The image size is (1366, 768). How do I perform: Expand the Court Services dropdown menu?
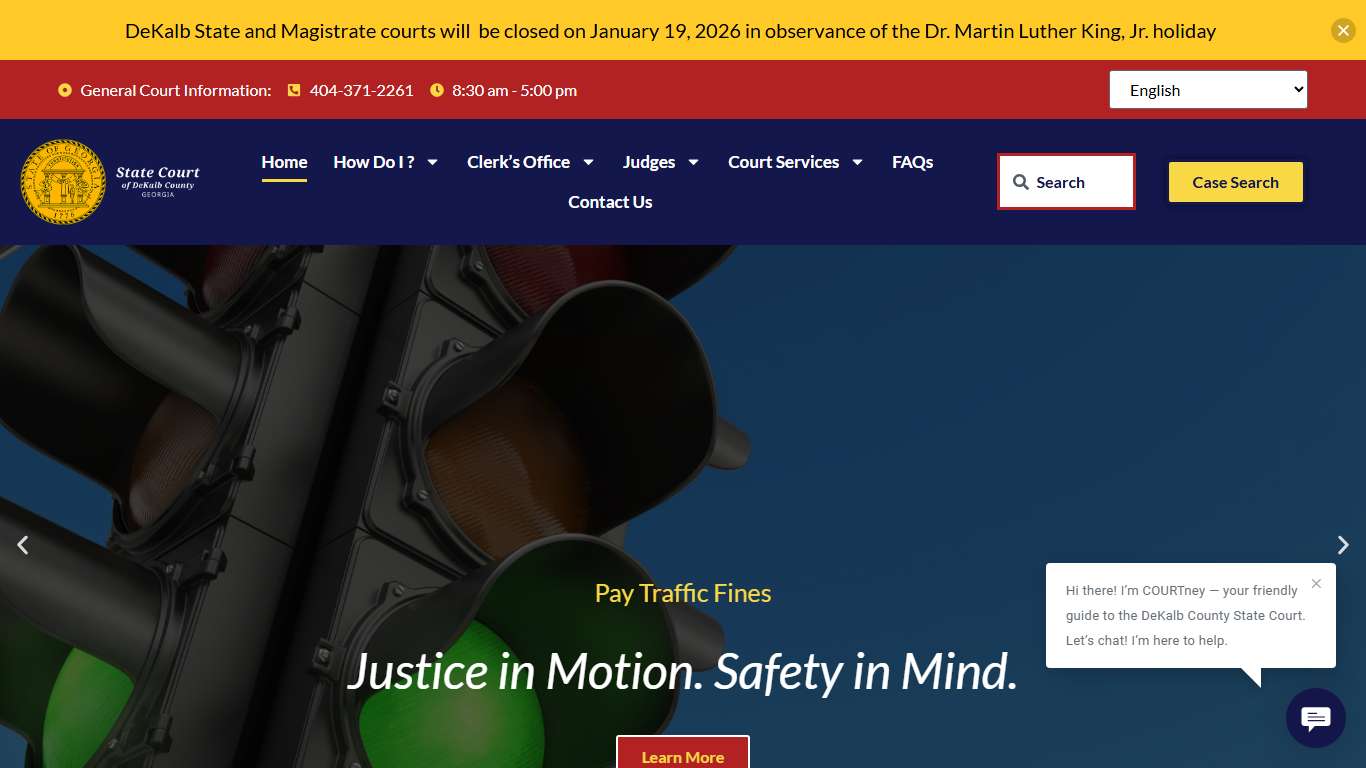(795, 162)
